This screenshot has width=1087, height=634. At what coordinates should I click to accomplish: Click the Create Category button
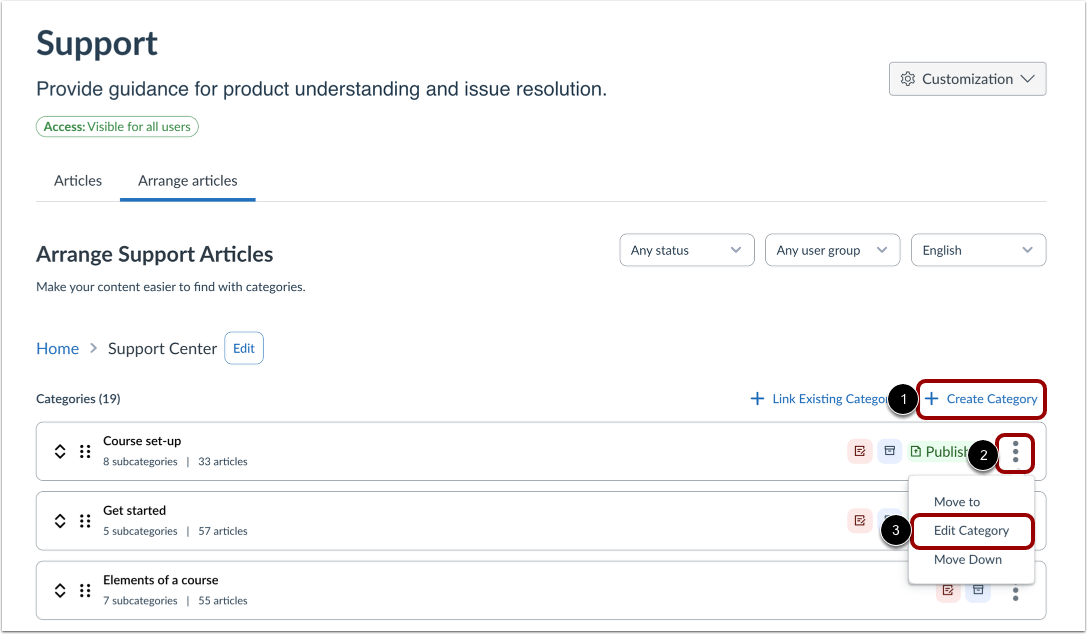coord(981,399)
